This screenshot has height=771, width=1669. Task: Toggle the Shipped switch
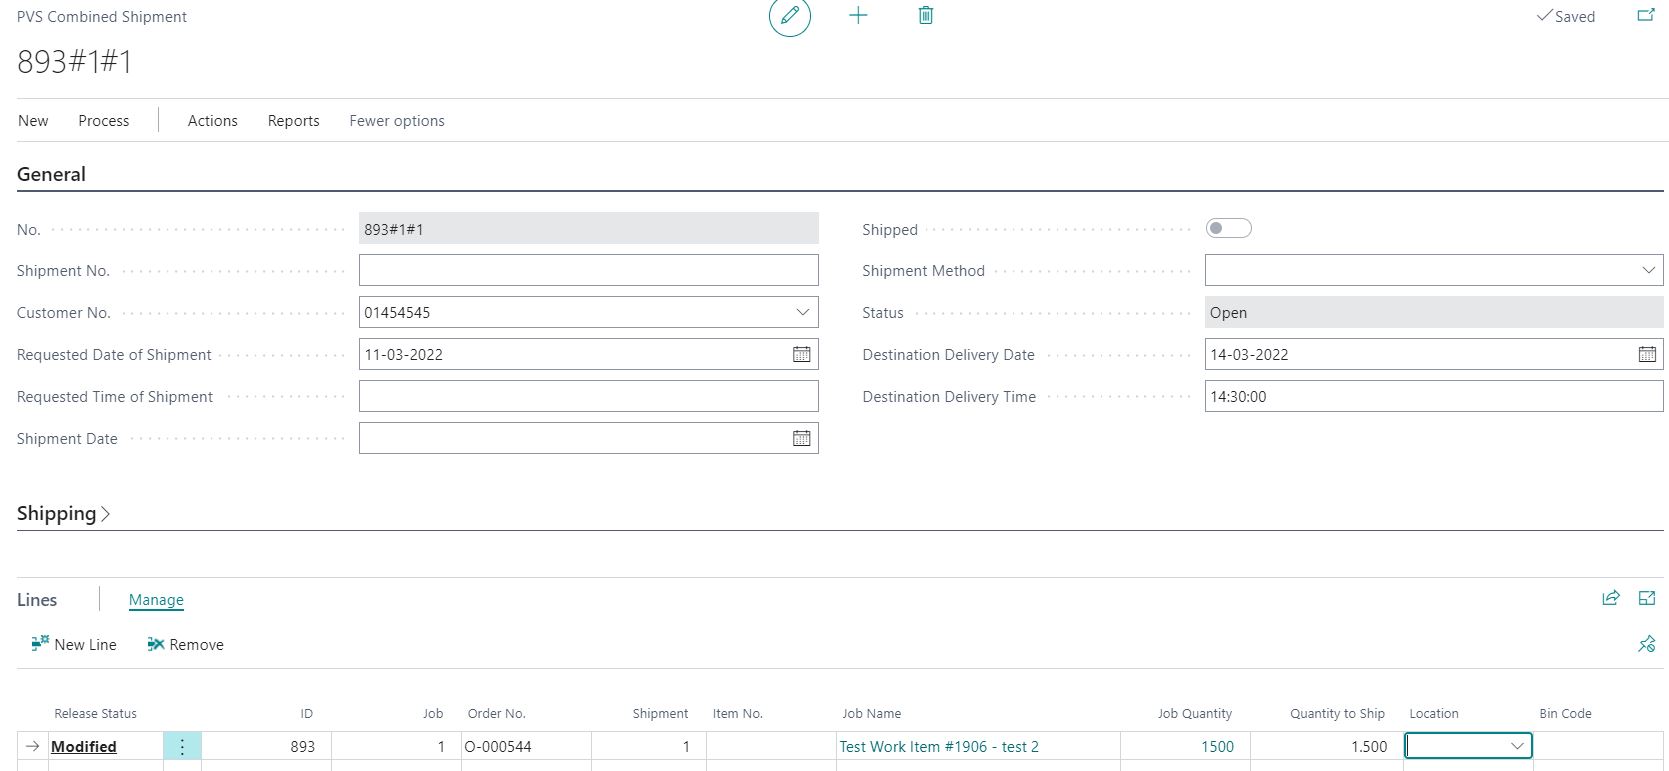pos(1228,228)
